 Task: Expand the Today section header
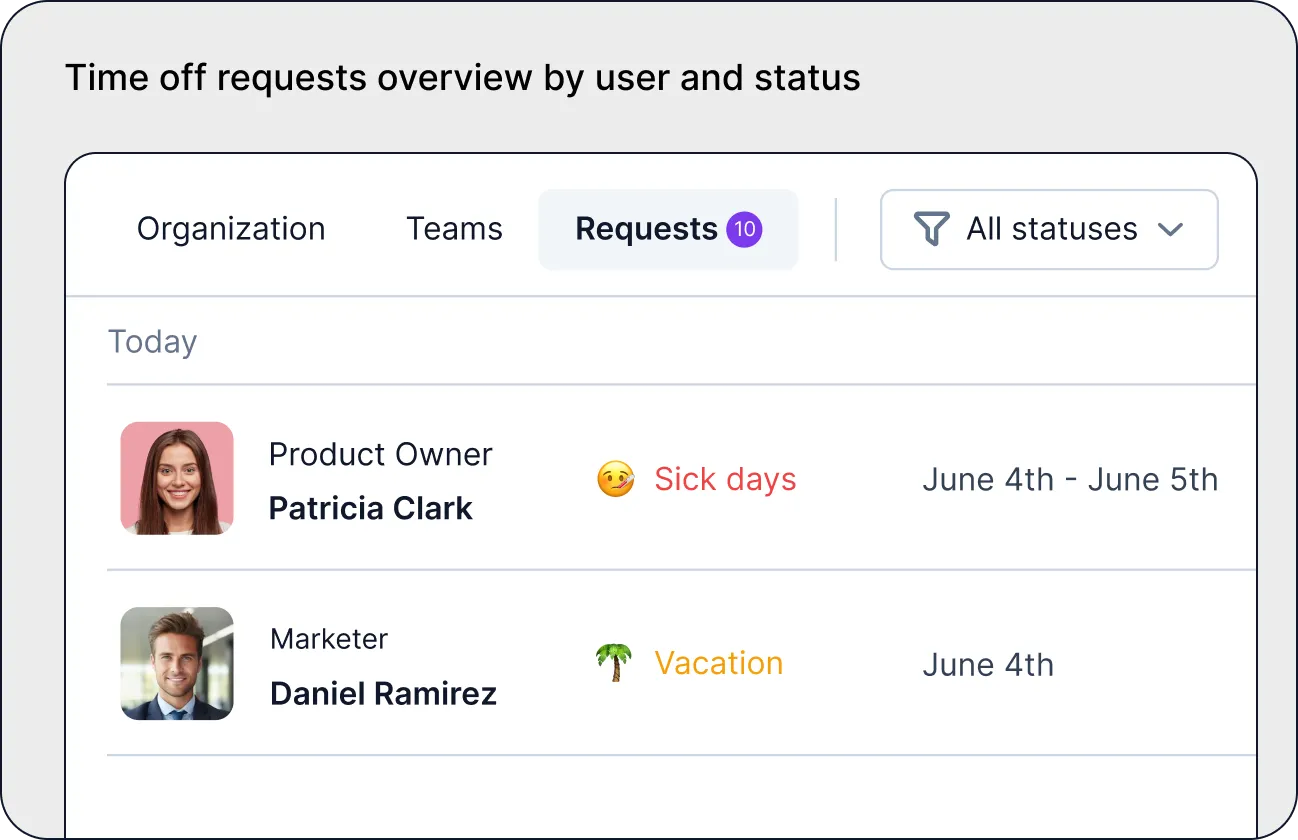pos(152,341)
